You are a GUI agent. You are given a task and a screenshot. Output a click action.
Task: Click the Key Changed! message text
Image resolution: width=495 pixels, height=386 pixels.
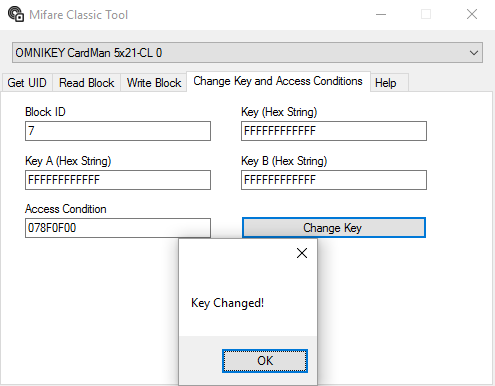coord(227,303)
